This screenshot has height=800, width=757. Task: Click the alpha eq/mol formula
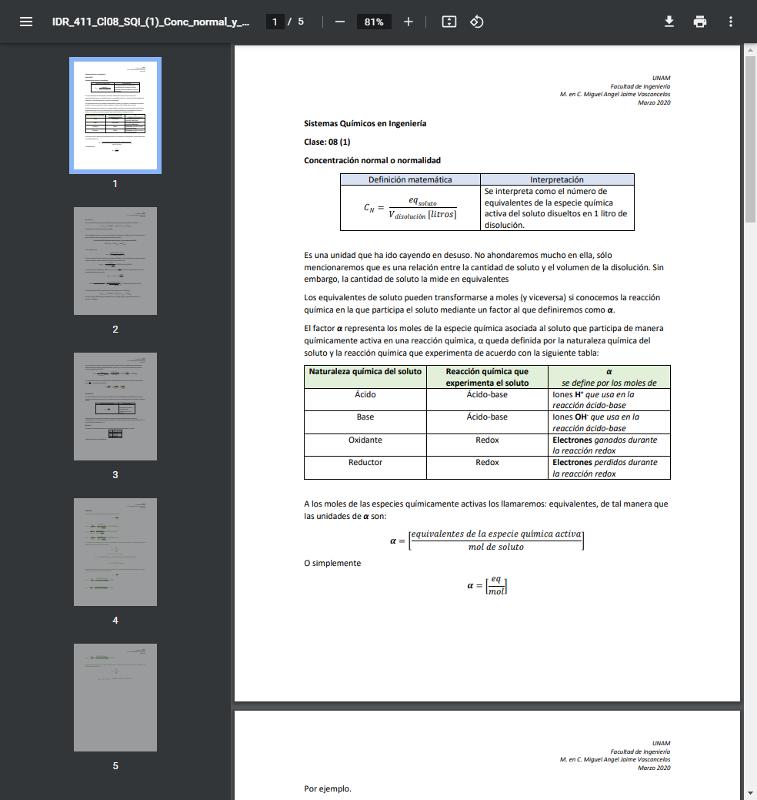tap(487, 586)
